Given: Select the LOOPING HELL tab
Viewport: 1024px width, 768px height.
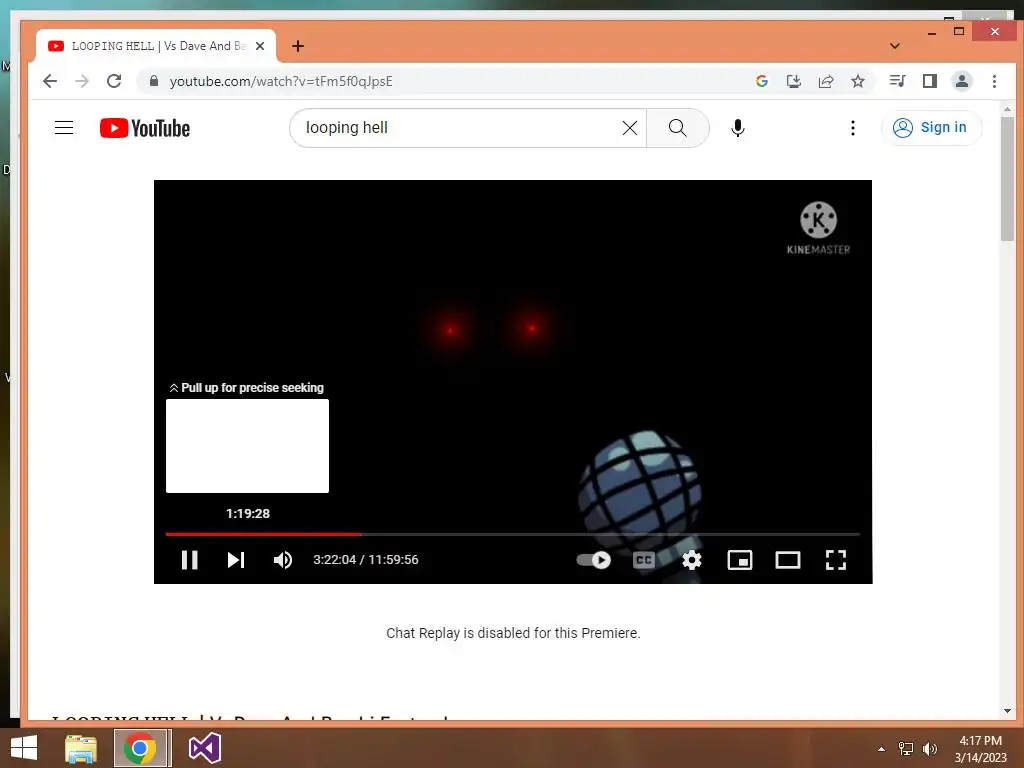Looking at the screenshot, I should click(x=155, y=46).
